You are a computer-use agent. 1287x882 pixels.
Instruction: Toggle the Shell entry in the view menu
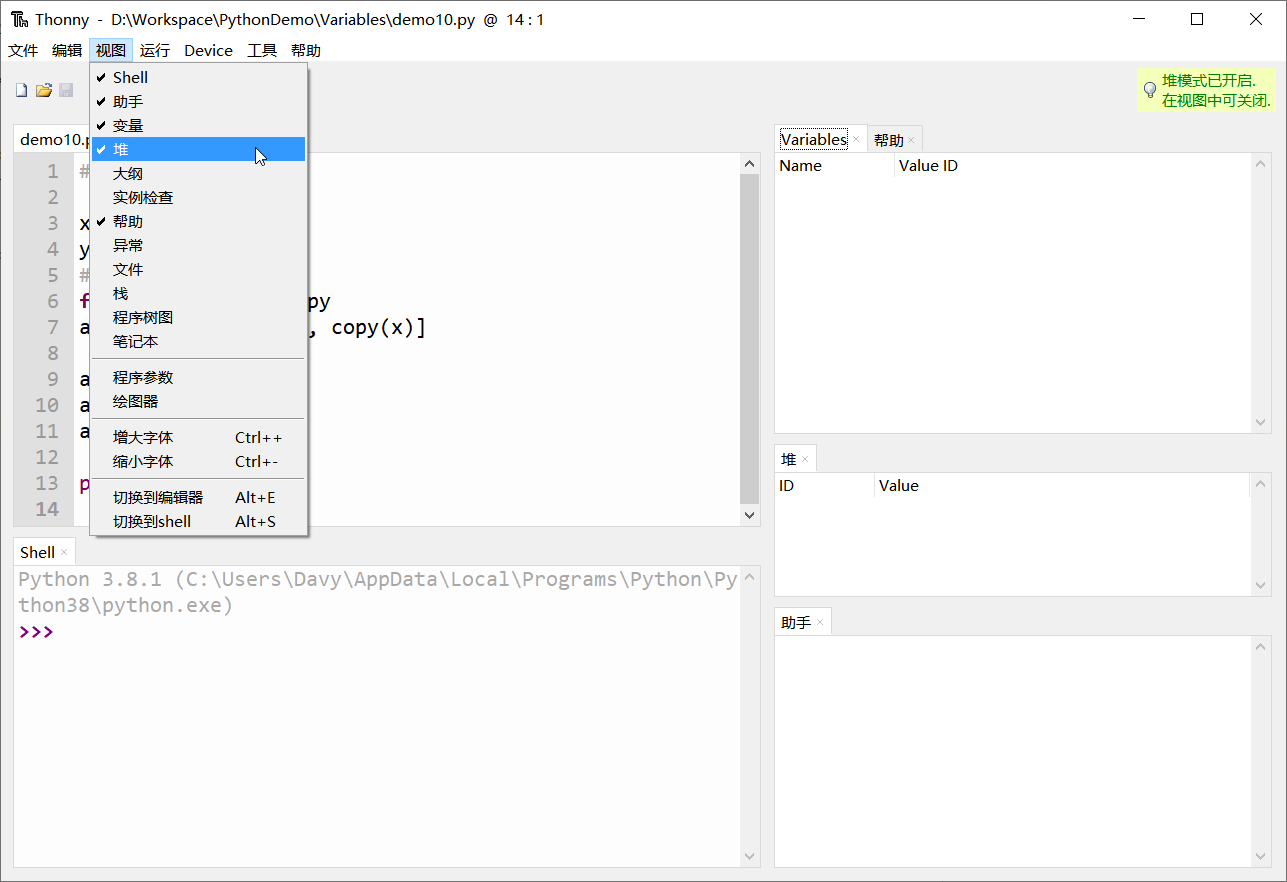[x=129, y=77]
